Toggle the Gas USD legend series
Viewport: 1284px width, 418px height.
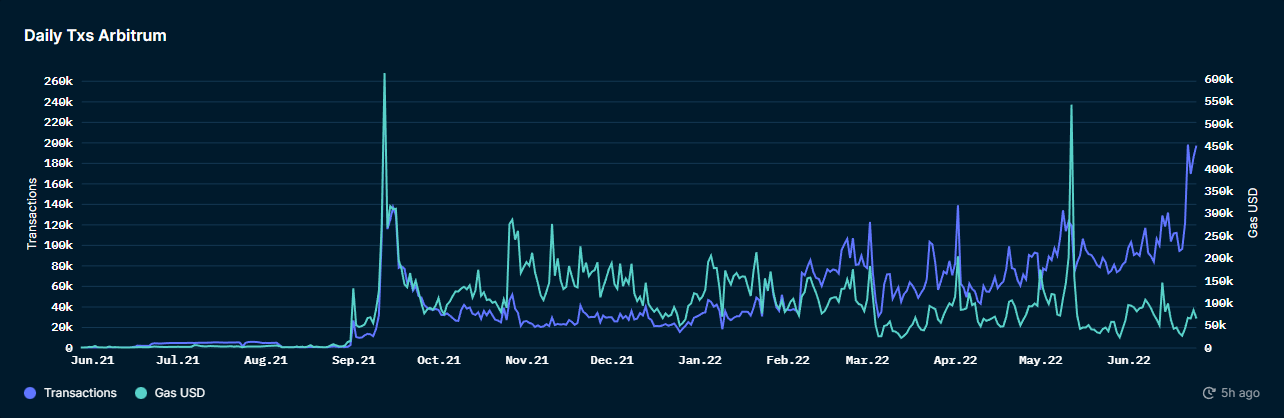point(168,393)
